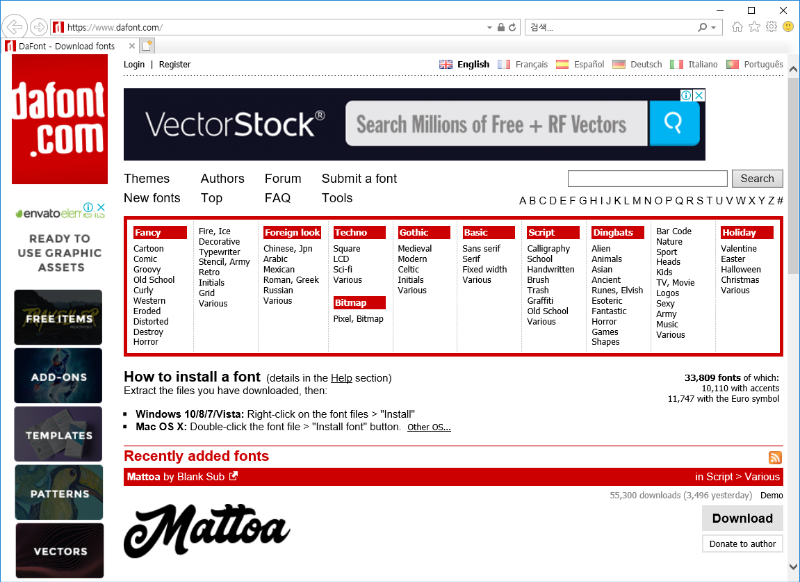Close the VectorStock ad with X icon
Screen dimensions: 800x582
[x=699, y=95]
